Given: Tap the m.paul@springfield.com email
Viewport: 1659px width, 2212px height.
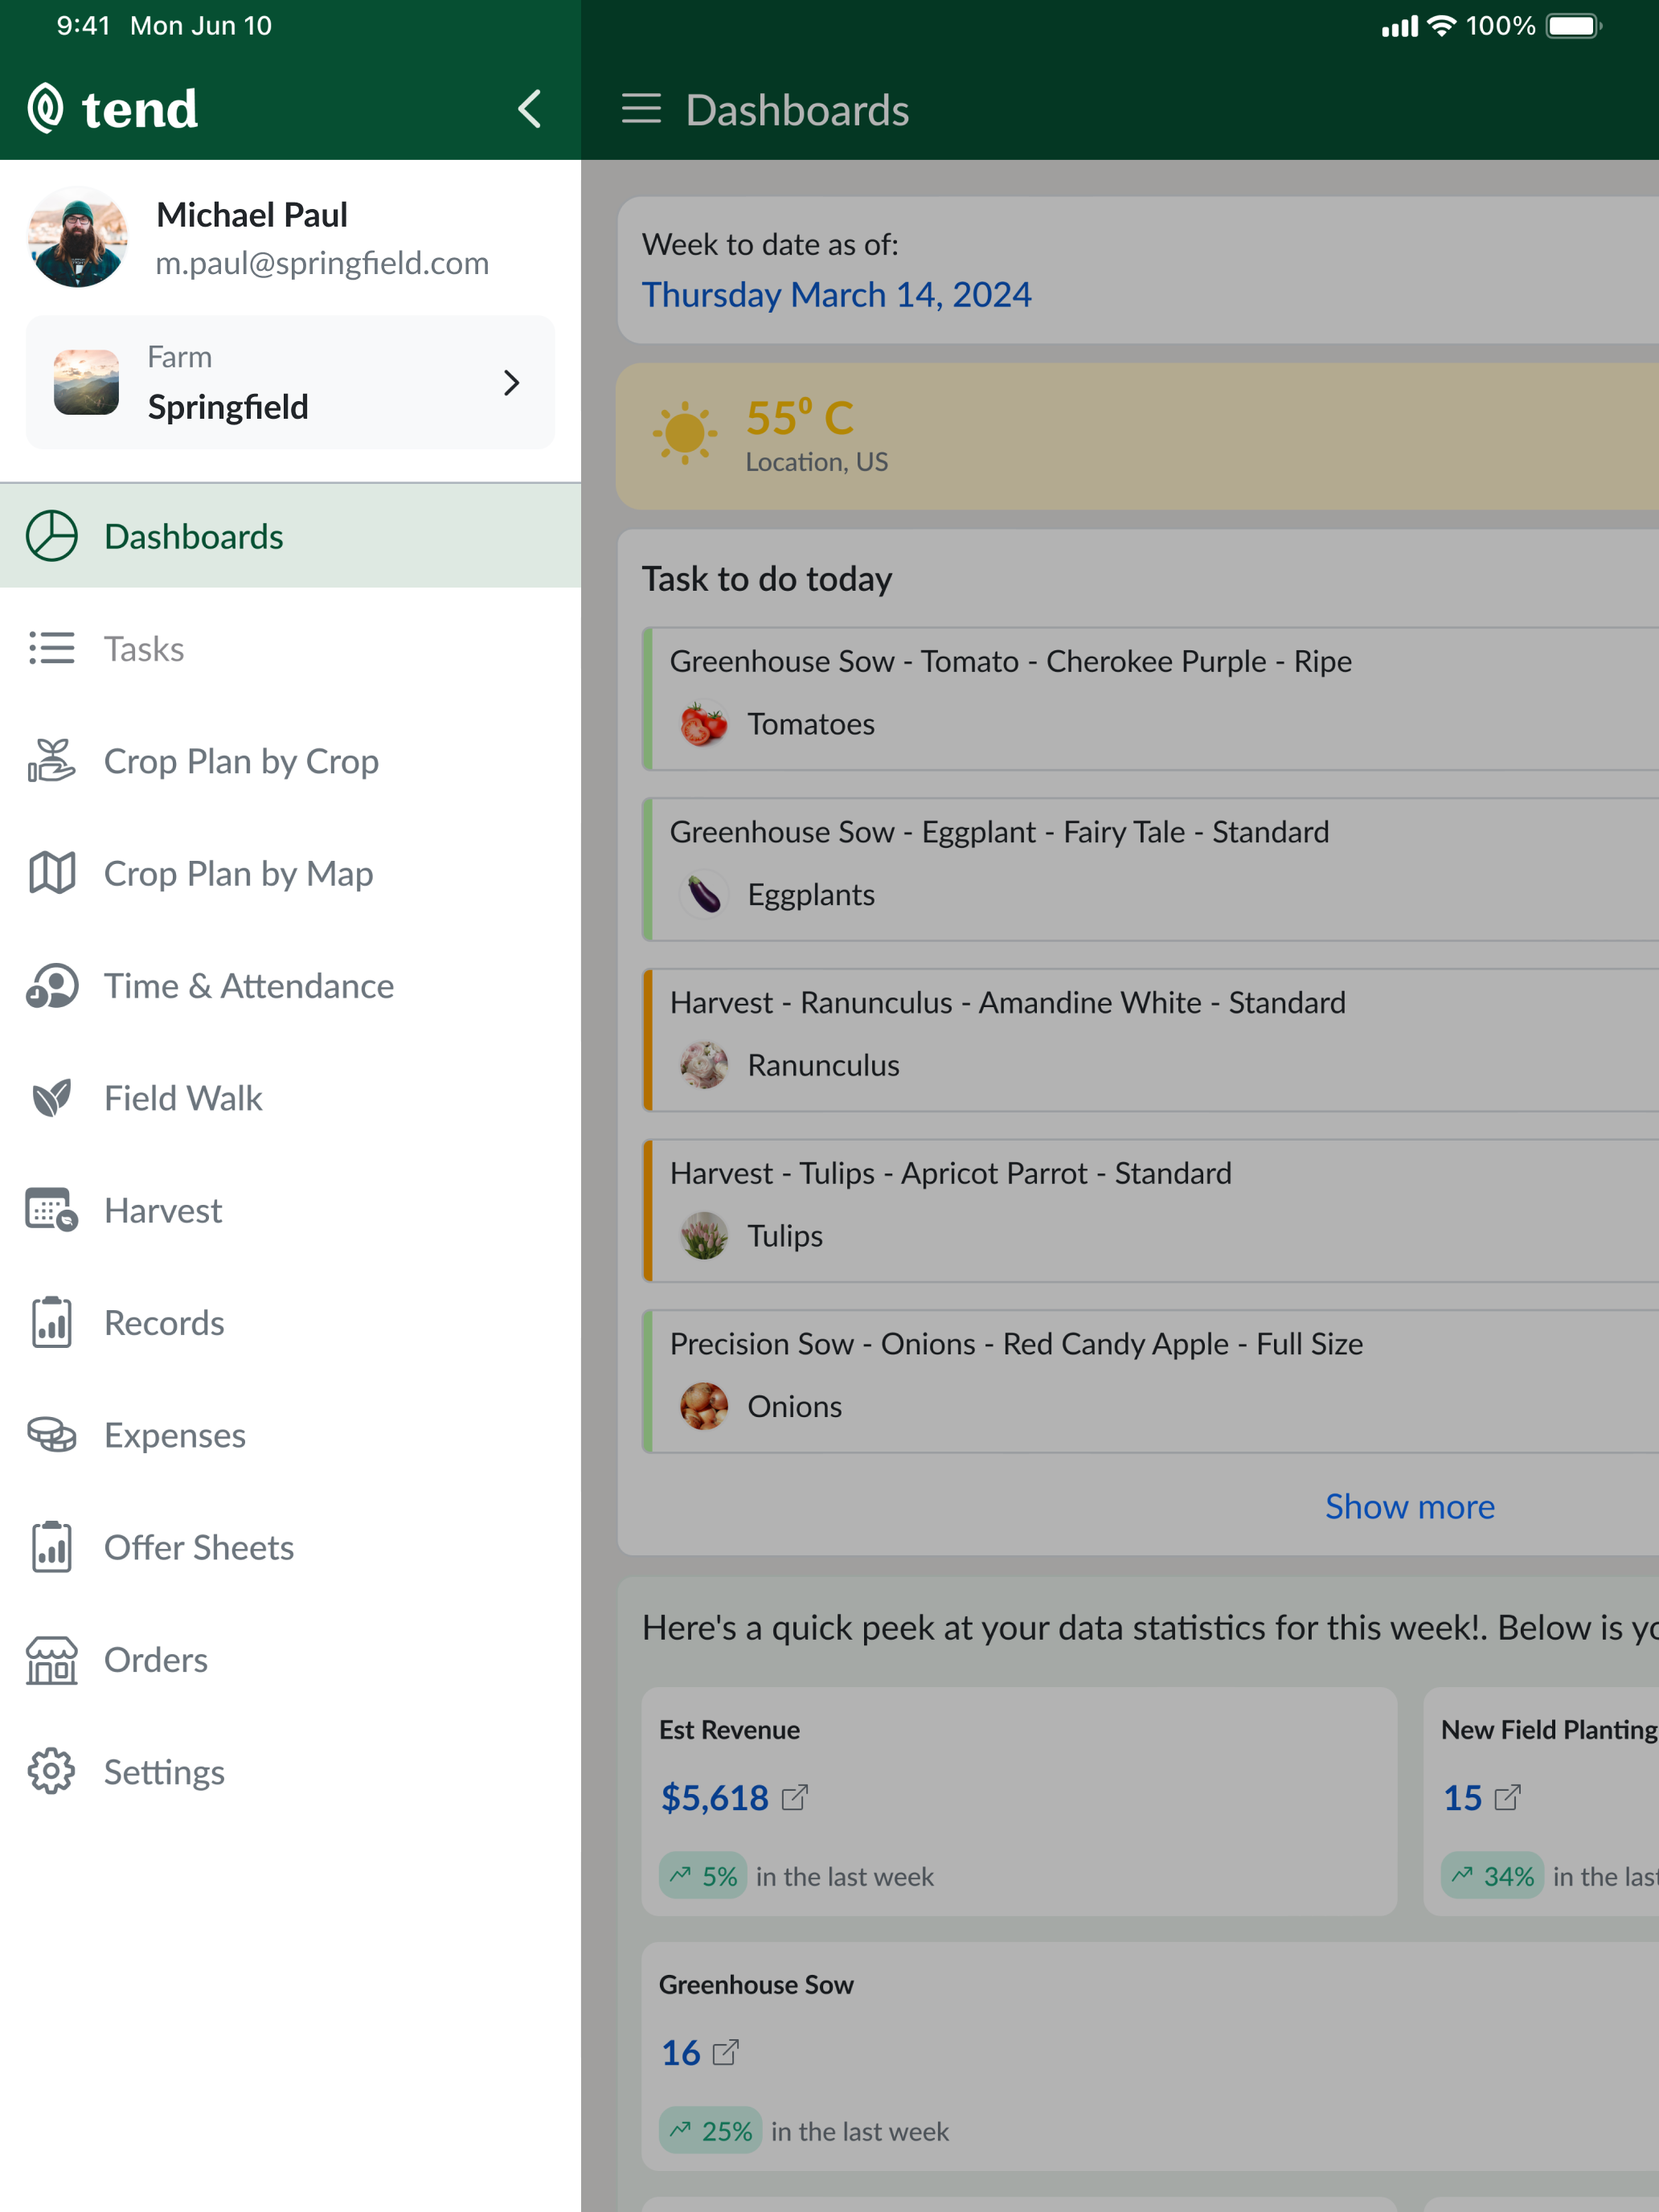Looking at the screenshot, I should click(x=322, y=263).
